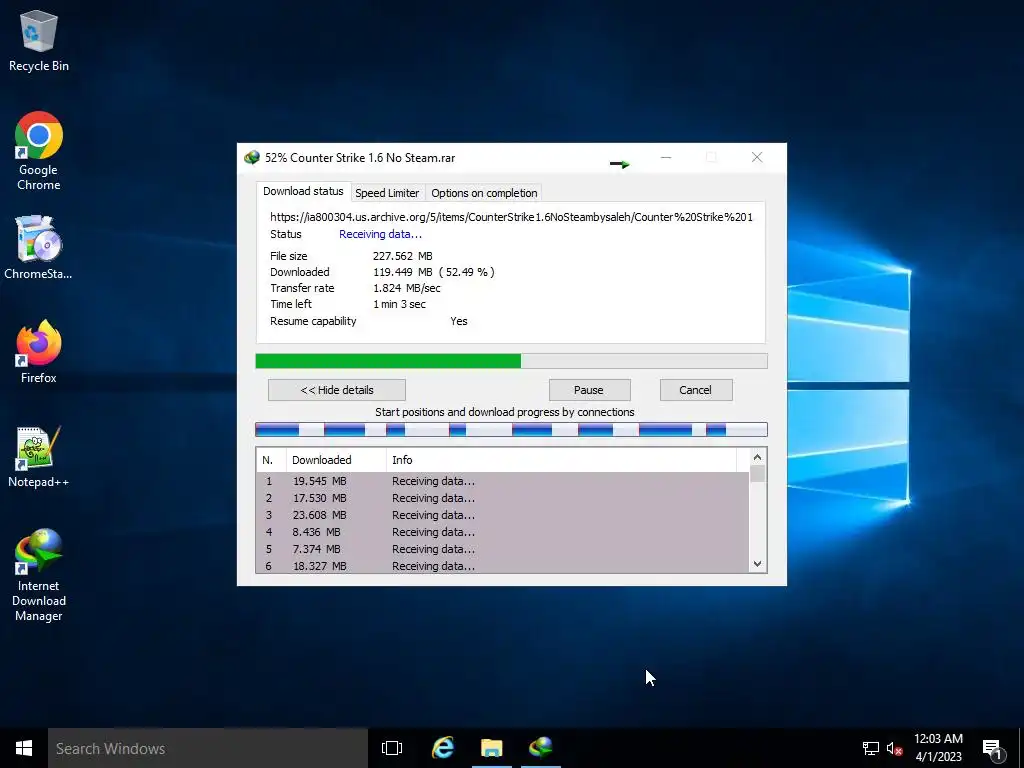Select connection row with 17.530 MB
This screenshot has height=768, width=1024.
(503, 498)
